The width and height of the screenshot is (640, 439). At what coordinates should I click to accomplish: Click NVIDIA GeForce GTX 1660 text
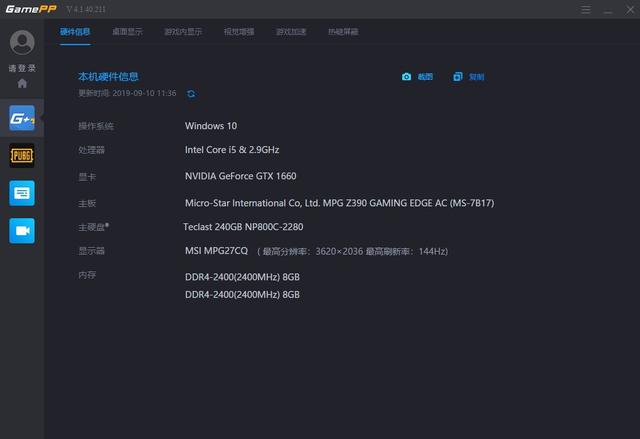(x=240, y=176)
